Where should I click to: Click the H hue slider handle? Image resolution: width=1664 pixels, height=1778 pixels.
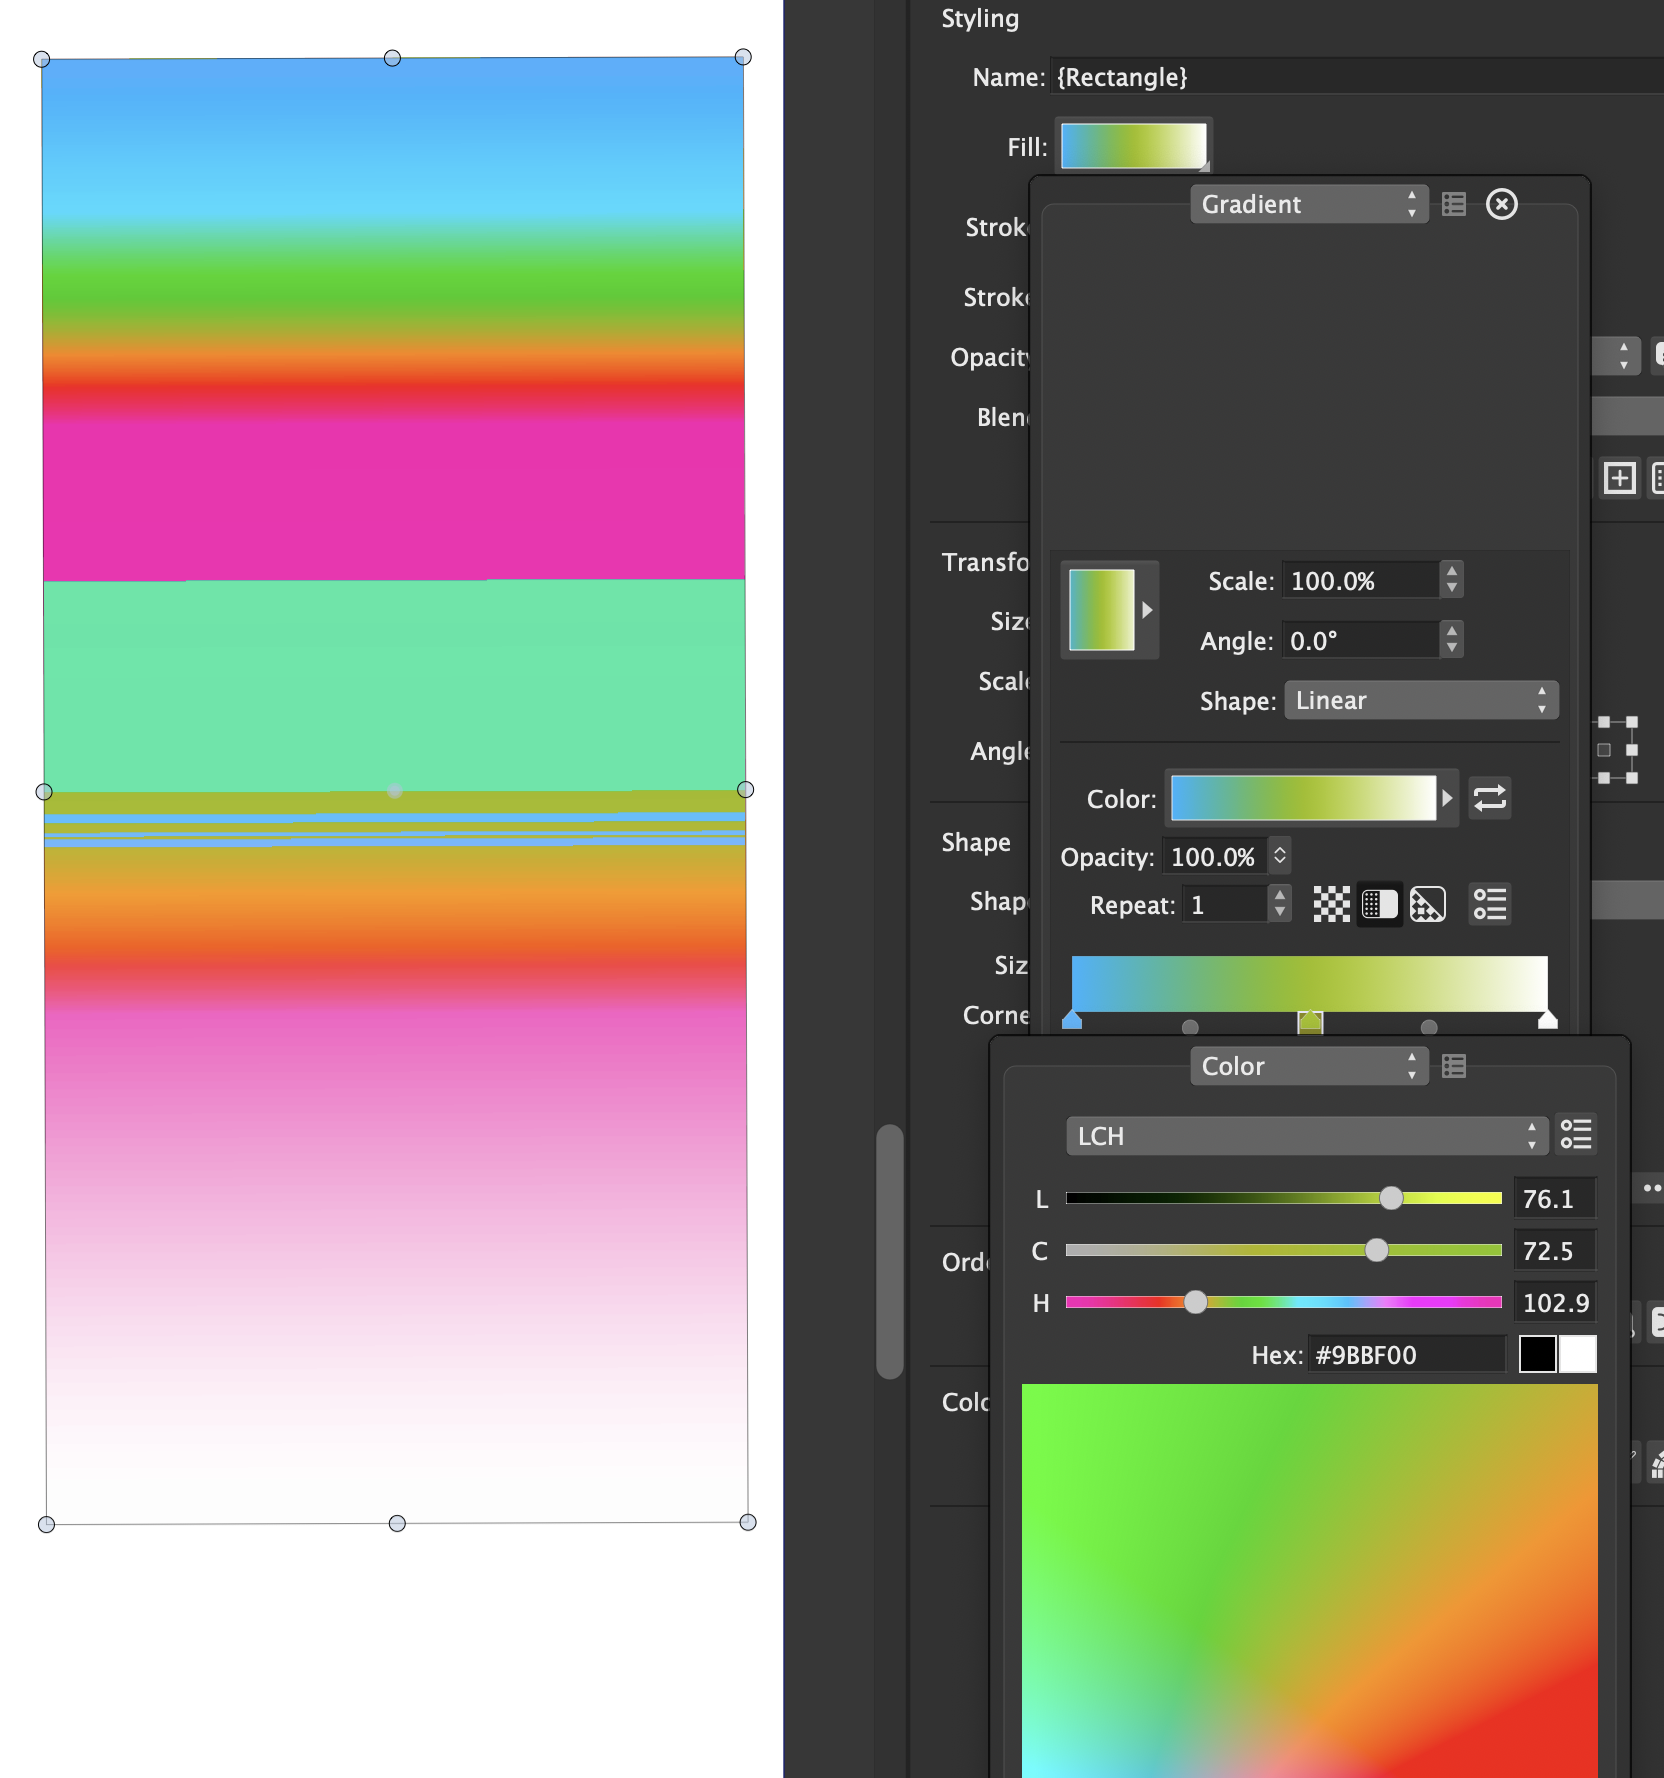pyautogui.click(x=1195, y=1302)
